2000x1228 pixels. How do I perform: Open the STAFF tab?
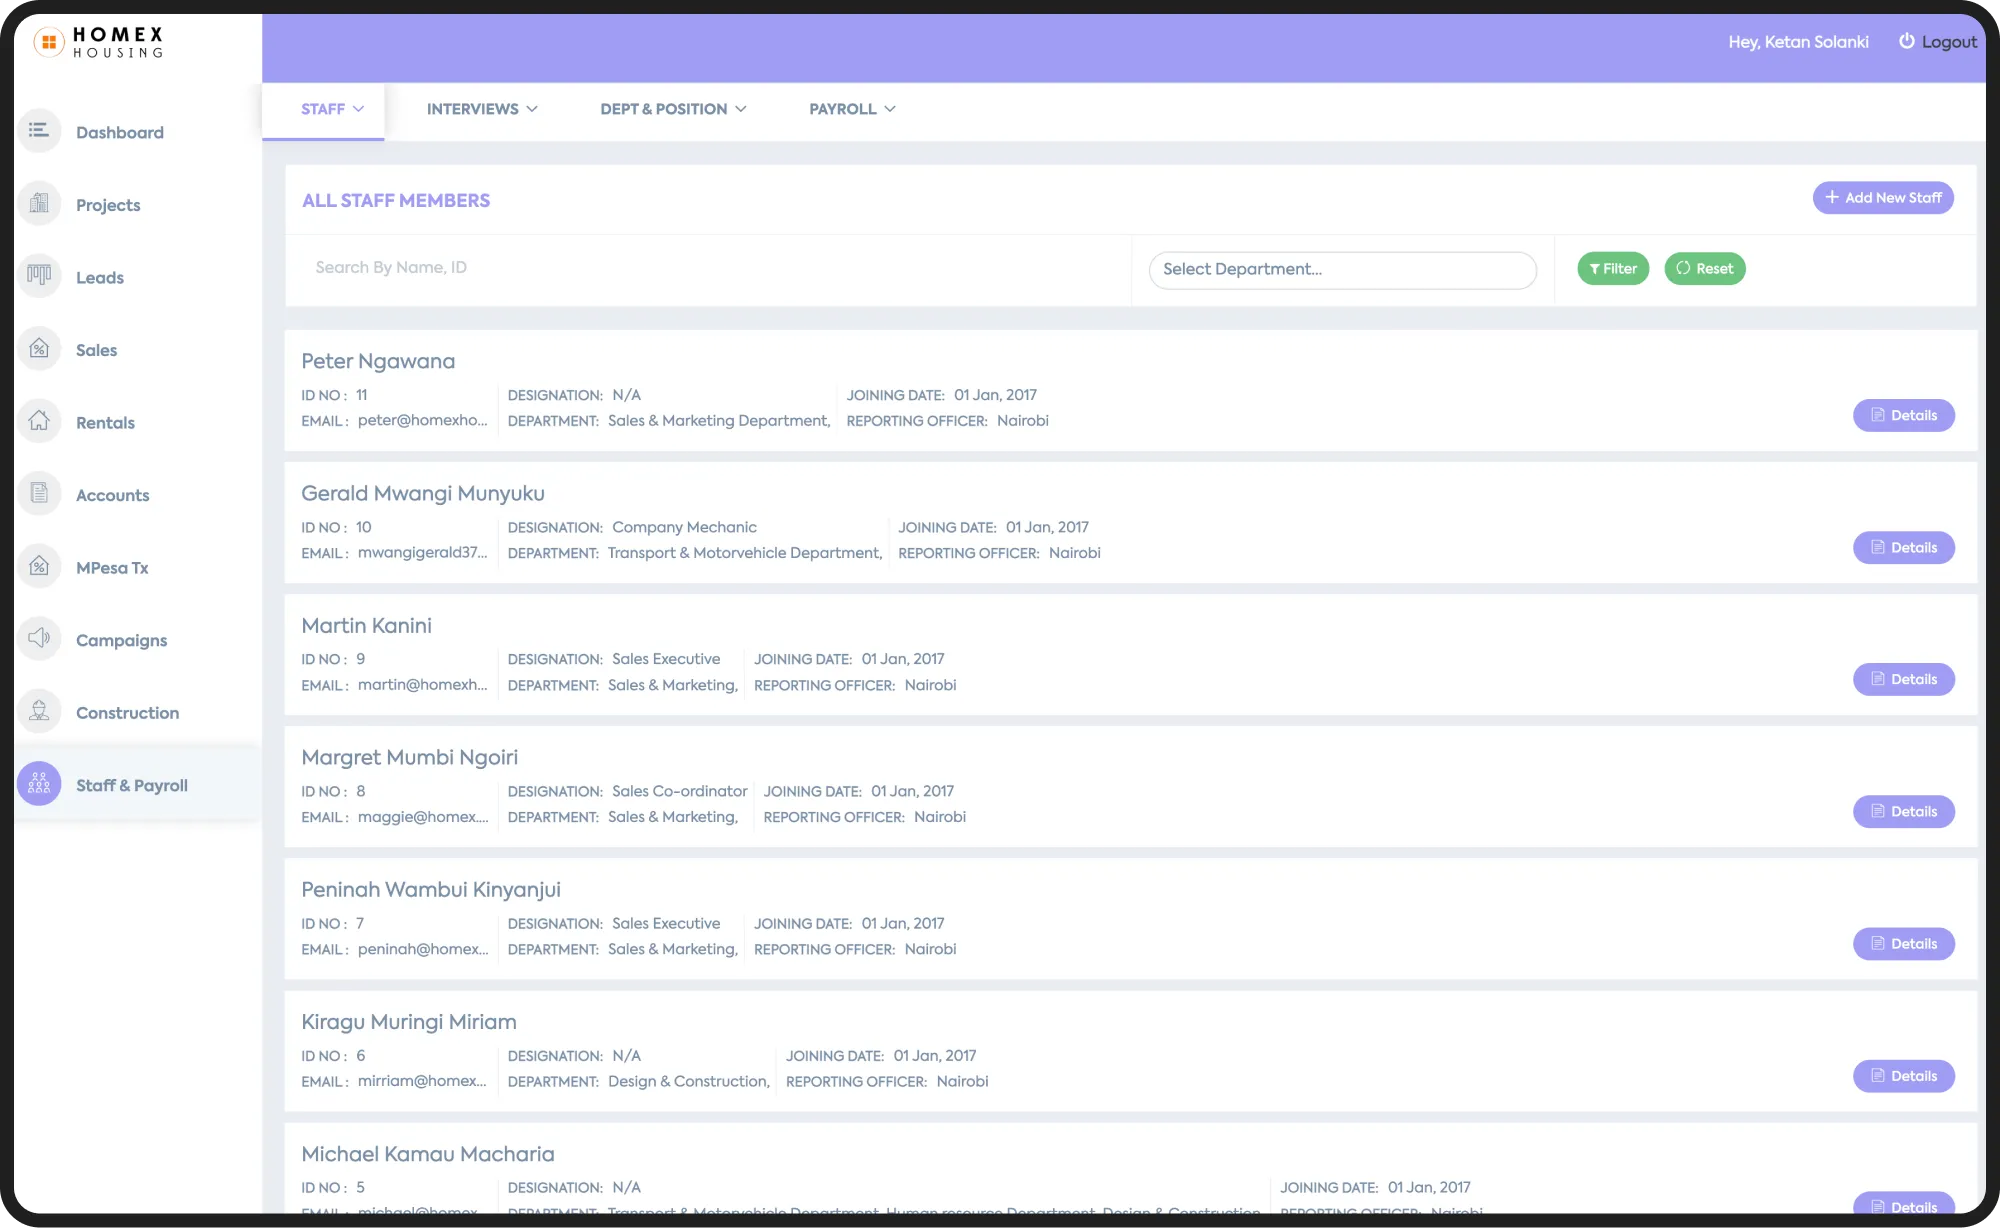click(x=323, y=110)
